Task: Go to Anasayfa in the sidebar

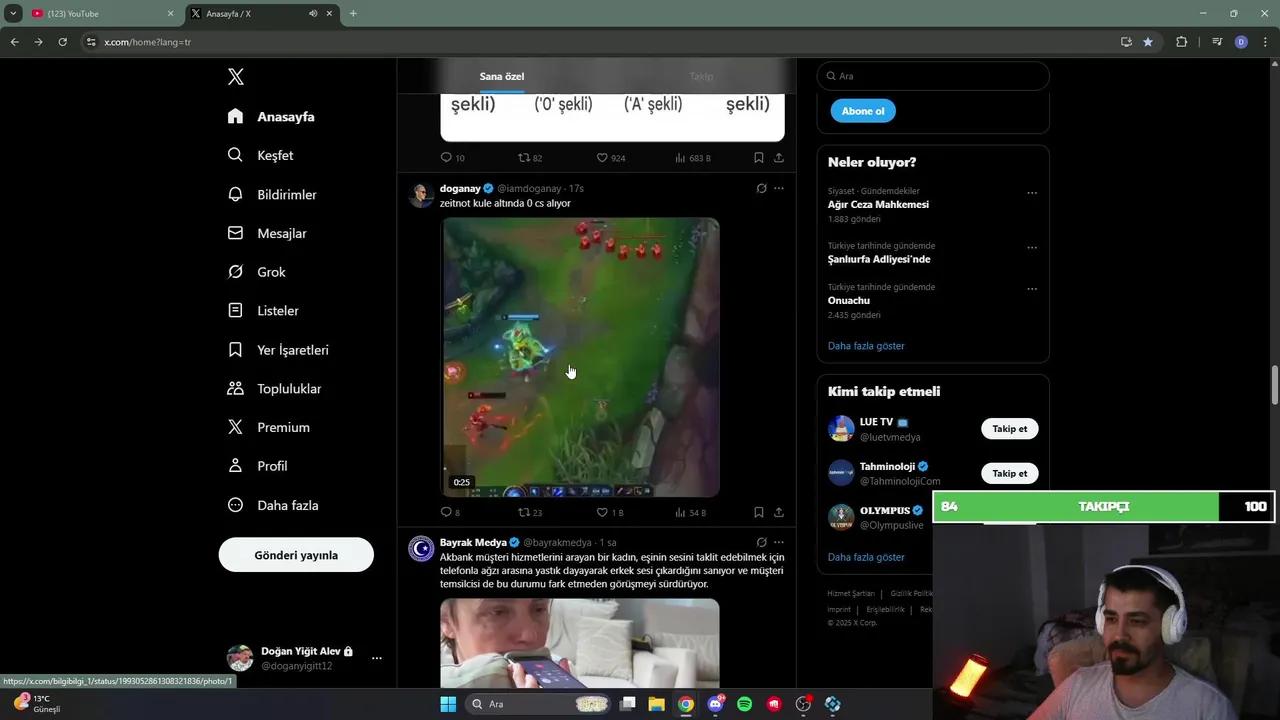Action: click(x=271, y=116)
